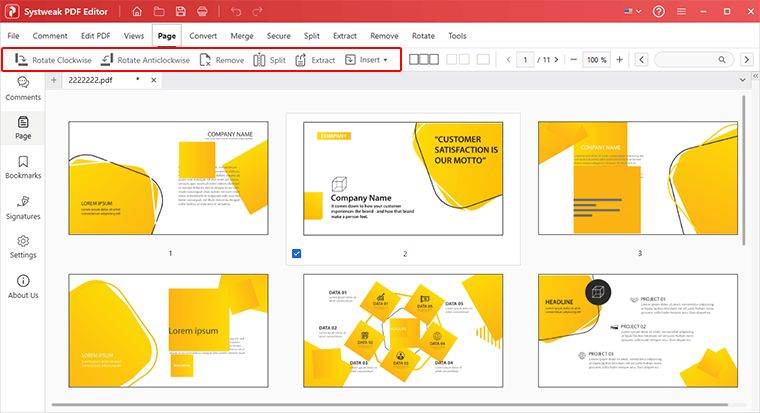
Task: Go to next search result
Action: [747, 60]
